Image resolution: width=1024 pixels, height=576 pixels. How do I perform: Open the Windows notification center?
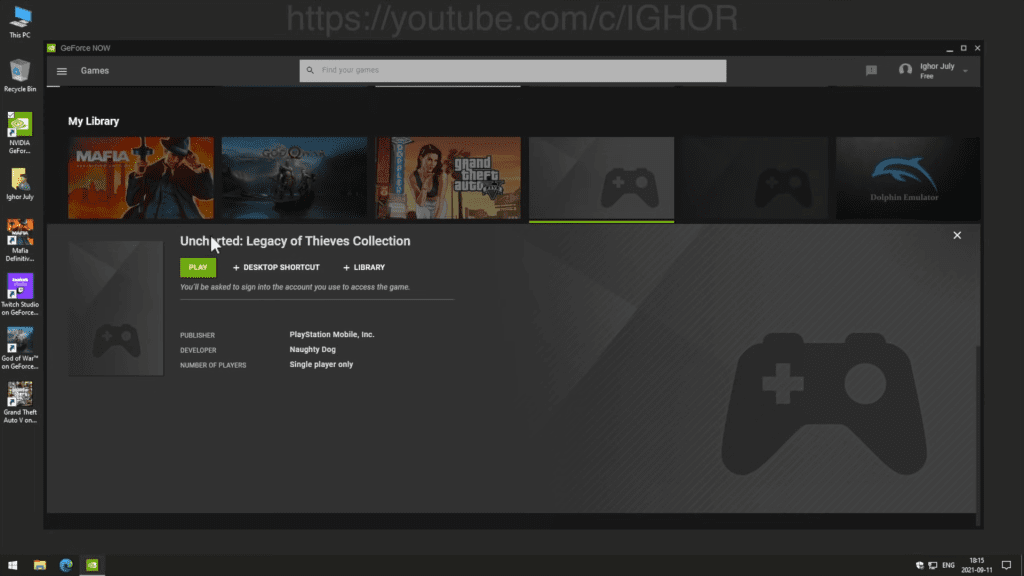(1006, 565)
